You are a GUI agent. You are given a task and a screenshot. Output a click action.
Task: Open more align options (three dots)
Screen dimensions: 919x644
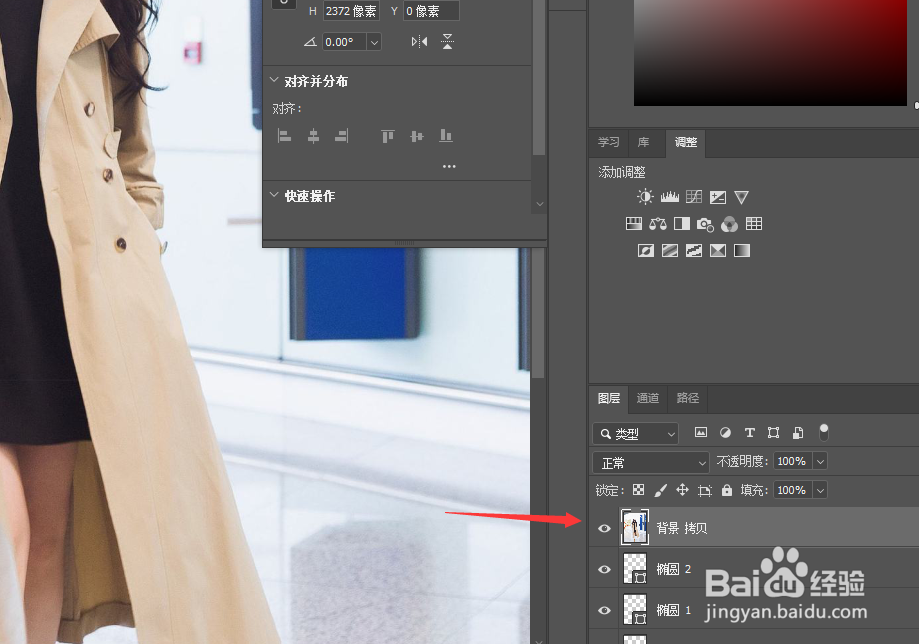(x=449, y=166)
